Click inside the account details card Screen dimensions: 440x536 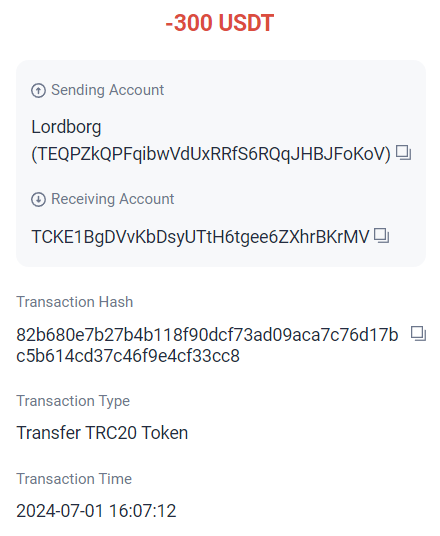(x=221, y=163)
